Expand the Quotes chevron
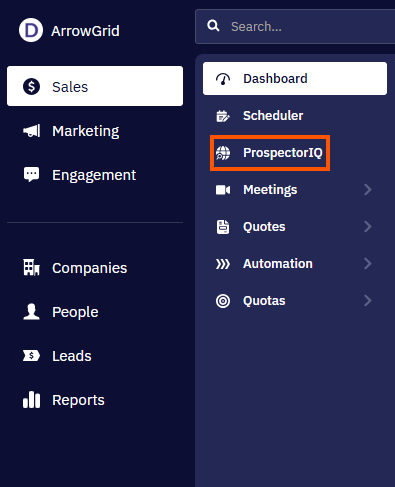This screenshot has width=395, height=487. coord(368,227)
